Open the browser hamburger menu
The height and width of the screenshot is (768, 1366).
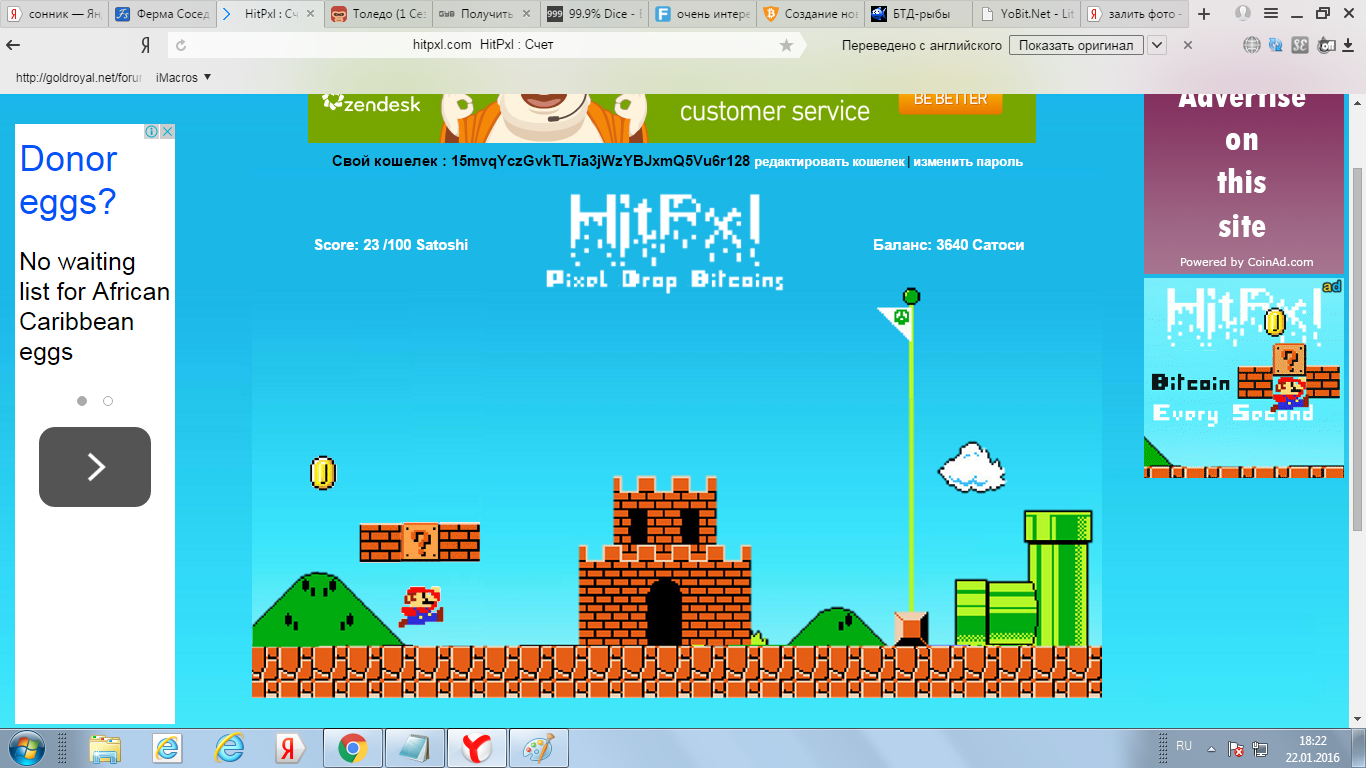coord(1270,14)
